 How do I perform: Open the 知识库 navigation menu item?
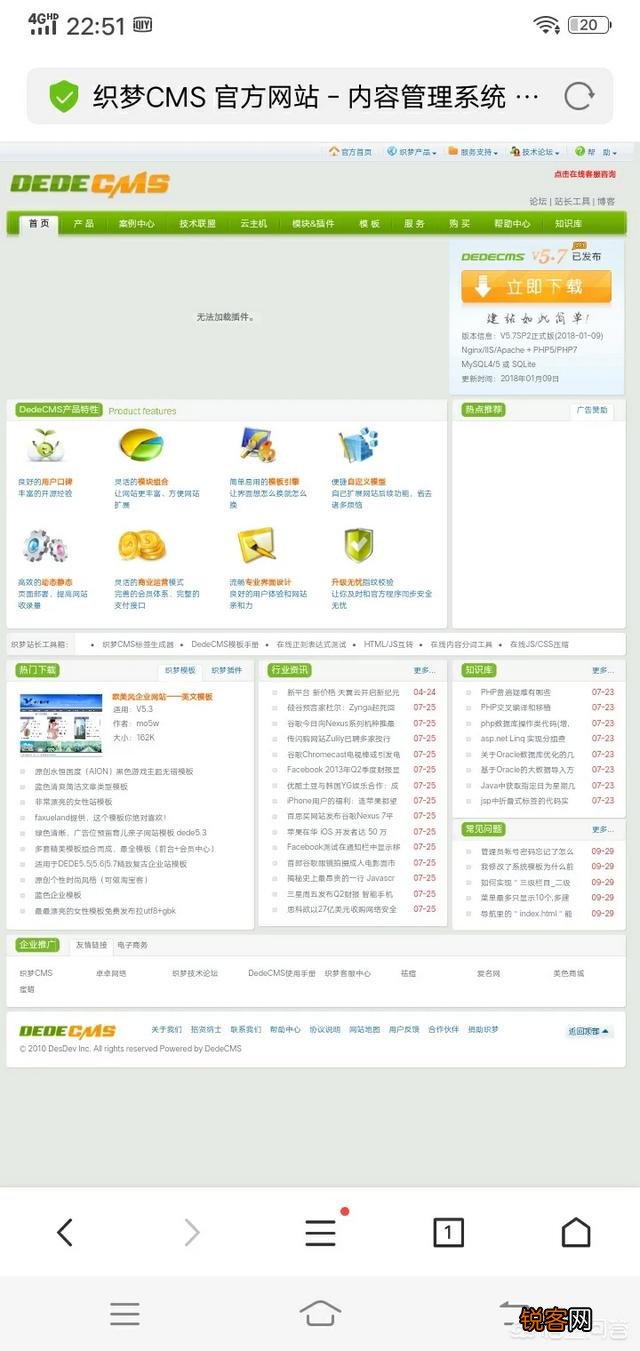click(569, 224)
